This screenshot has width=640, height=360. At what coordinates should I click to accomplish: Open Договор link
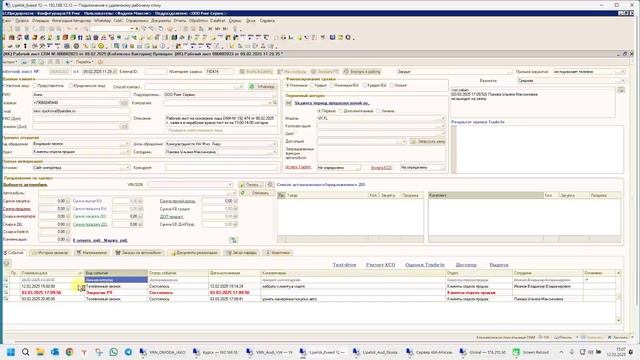pyautogui.click(x=466, y=265)
